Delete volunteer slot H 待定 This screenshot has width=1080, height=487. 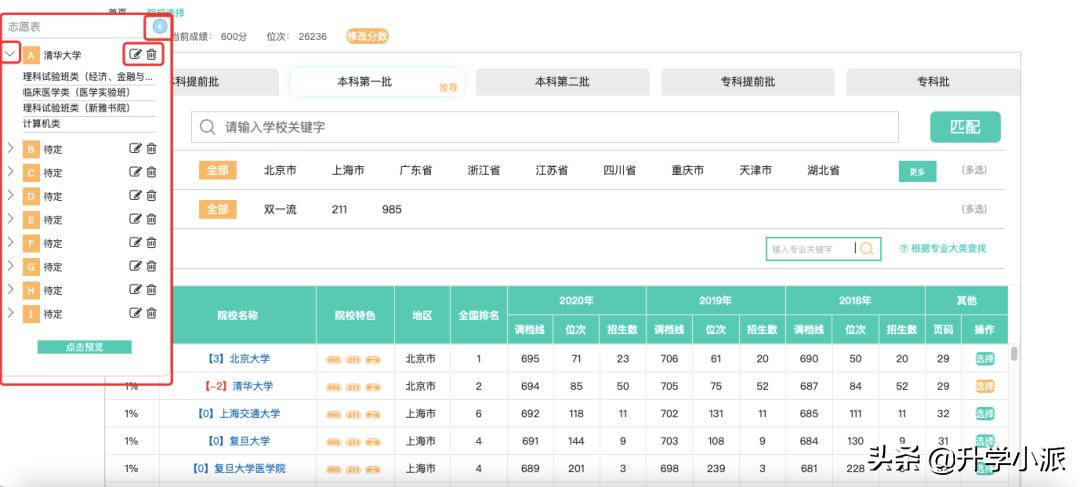click(x=152, y=289)
